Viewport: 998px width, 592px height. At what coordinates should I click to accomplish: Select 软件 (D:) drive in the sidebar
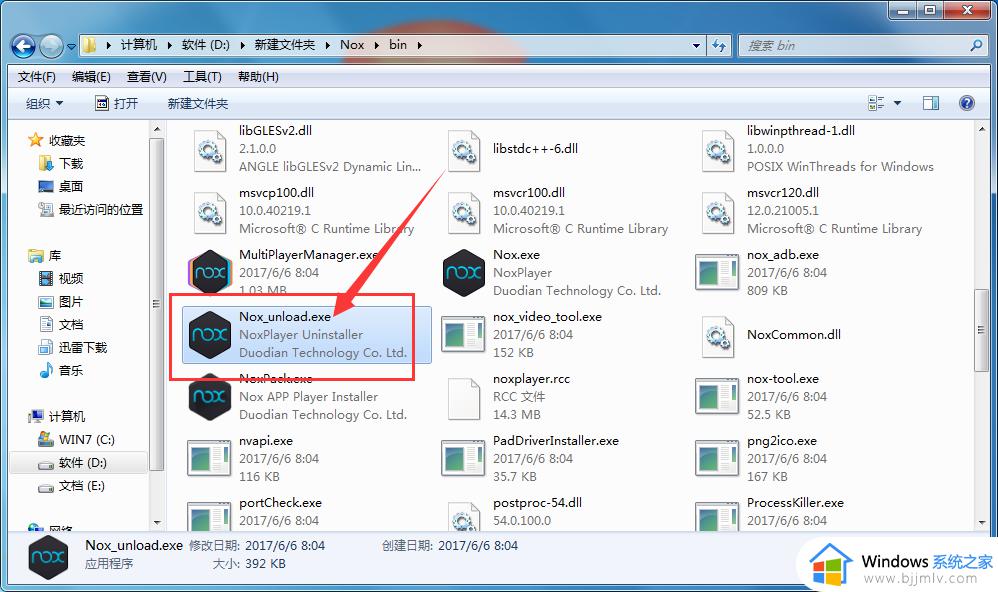tap(83, 463)
